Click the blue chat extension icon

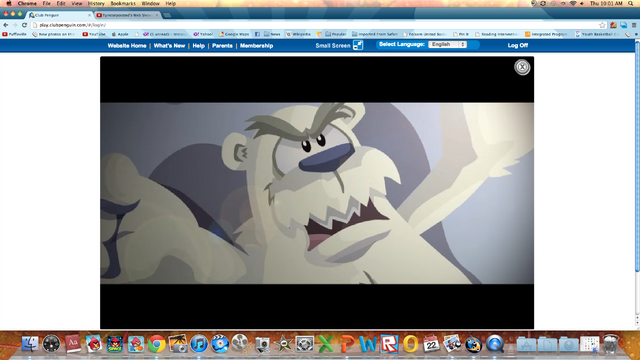click(x=624, y=25)
